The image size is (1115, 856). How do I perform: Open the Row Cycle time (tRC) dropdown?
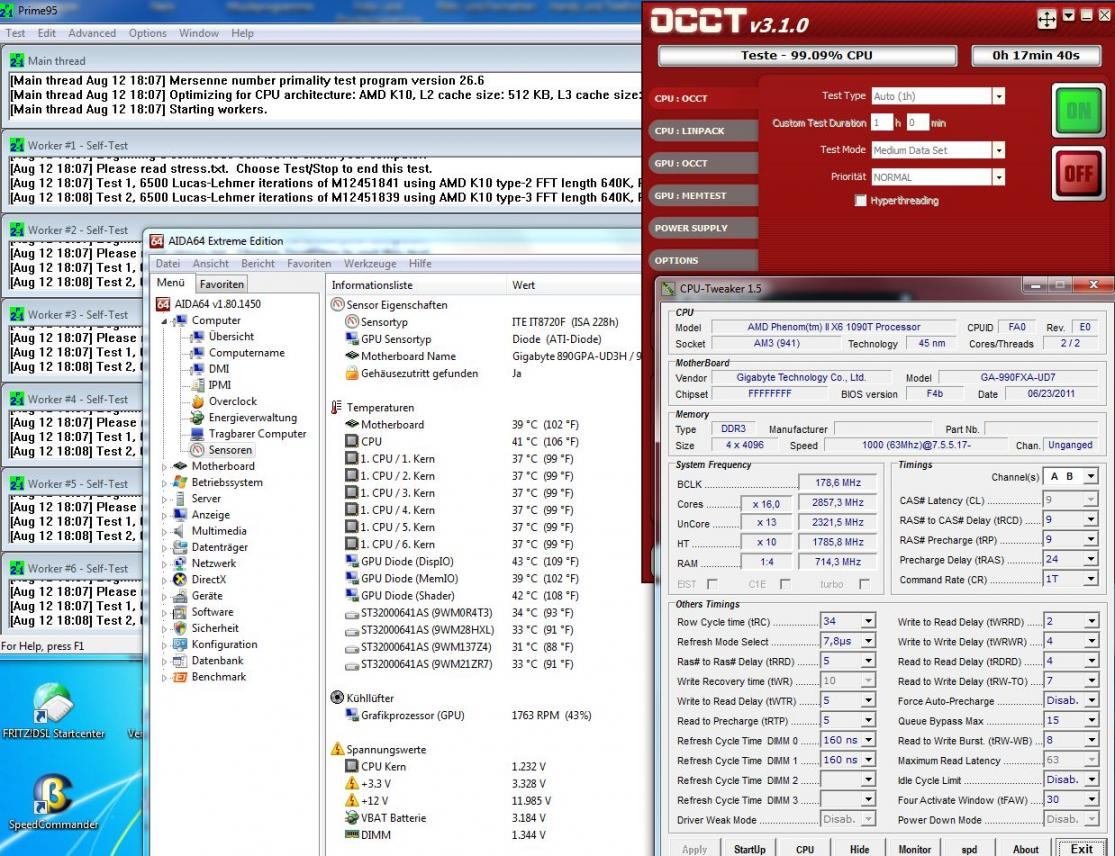tap(868, 621)
